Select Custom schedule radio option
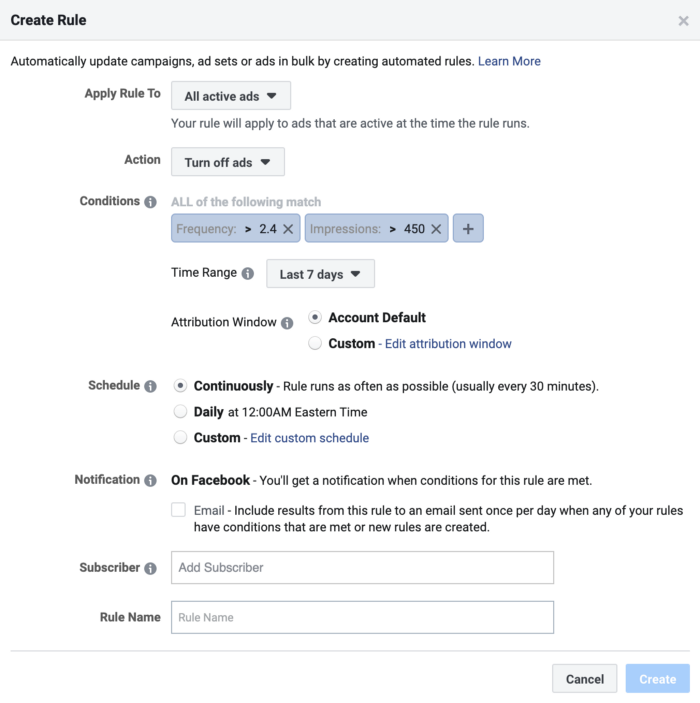This screenshot has height=703, width=700. [180, 437]
